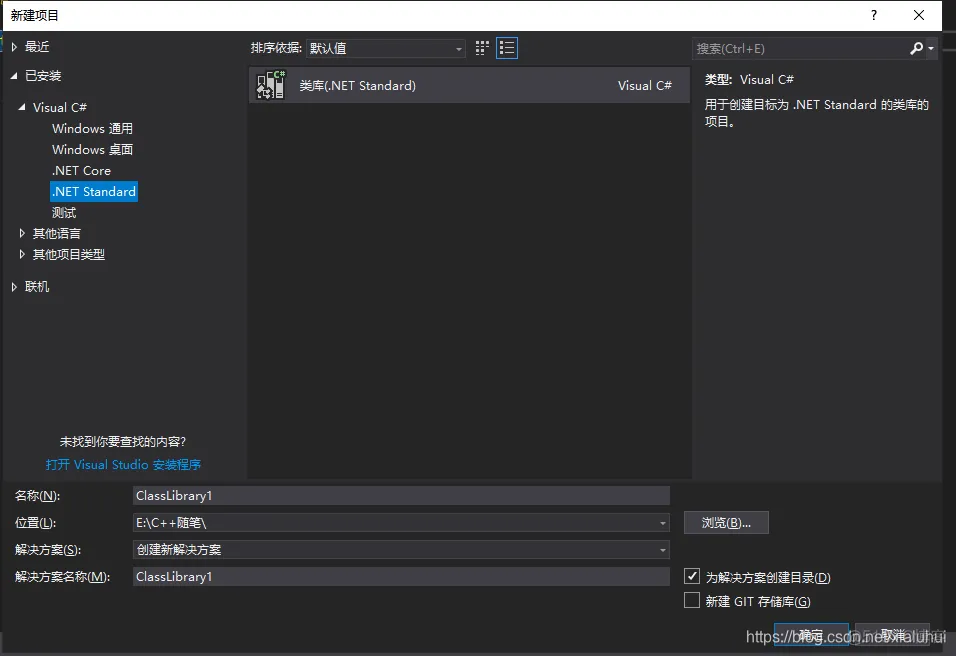
Task: Click the 联机 label
Action: 37,287
